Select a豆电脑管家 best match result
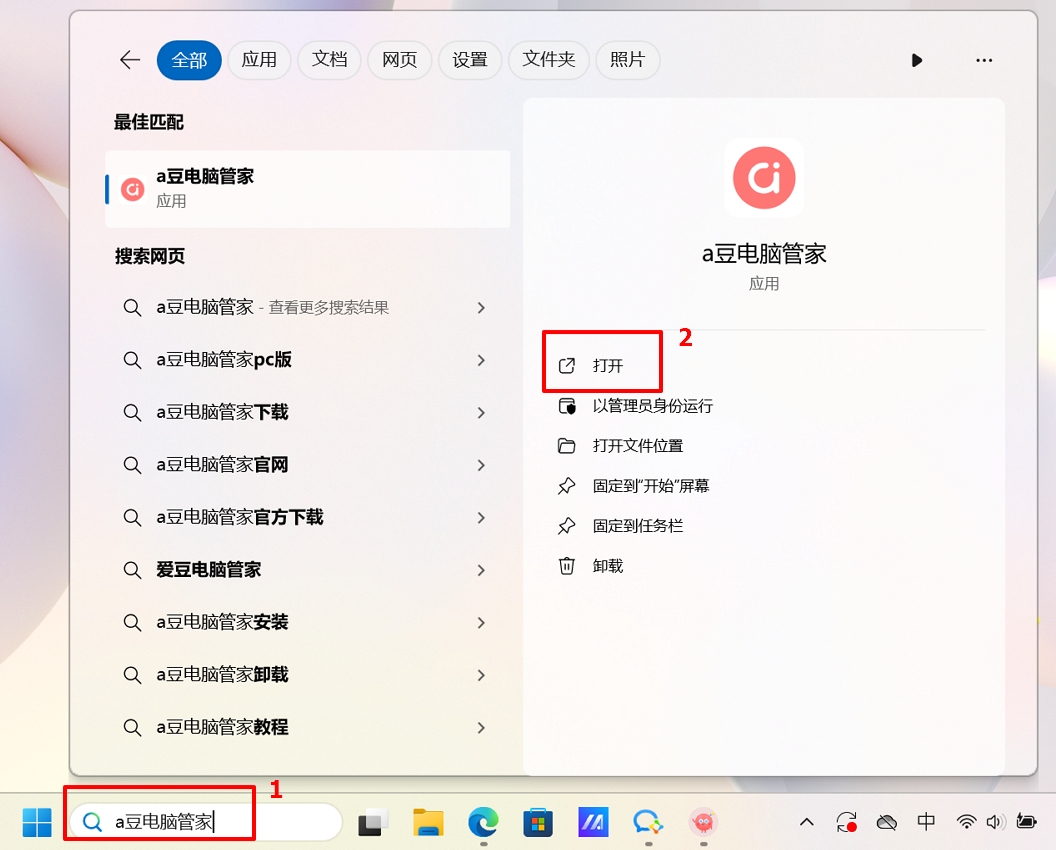The width and height of the screenshot is (1056, 850). (x=308, y=189)
